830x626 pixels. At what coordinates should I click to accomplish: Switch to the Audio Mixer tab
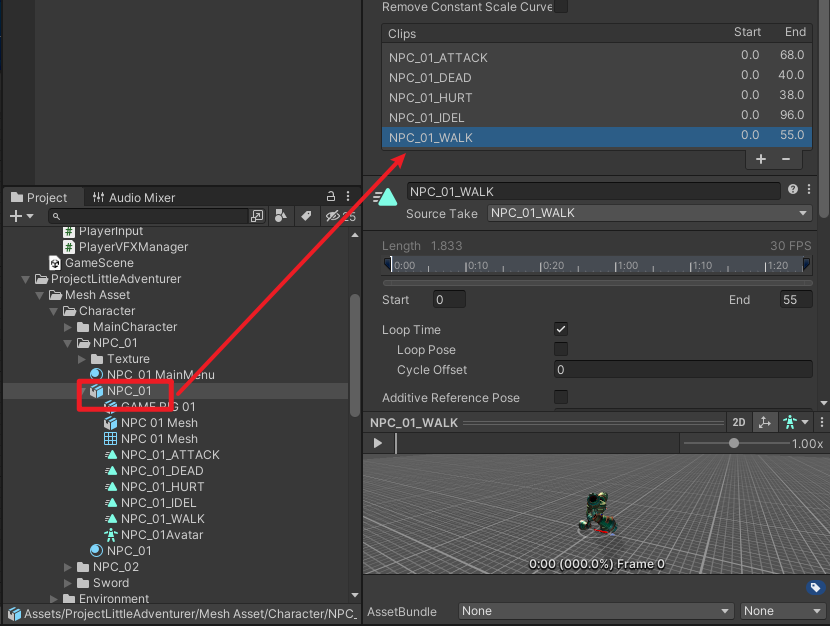(x=133, y=198)
